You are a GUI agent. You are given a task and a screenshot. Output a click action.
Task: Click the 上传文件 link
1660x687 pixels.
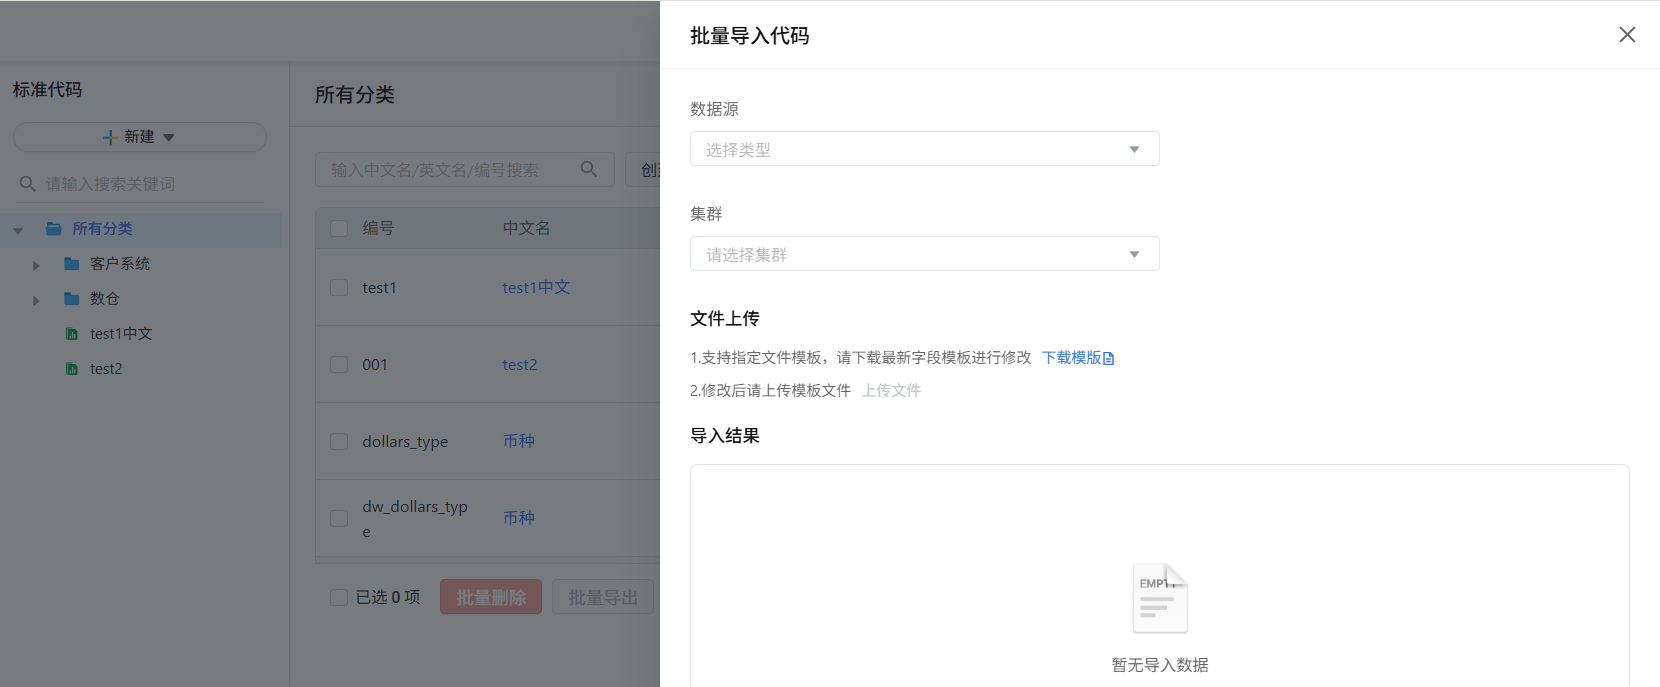pyautogui.click(x=891, y=390)
